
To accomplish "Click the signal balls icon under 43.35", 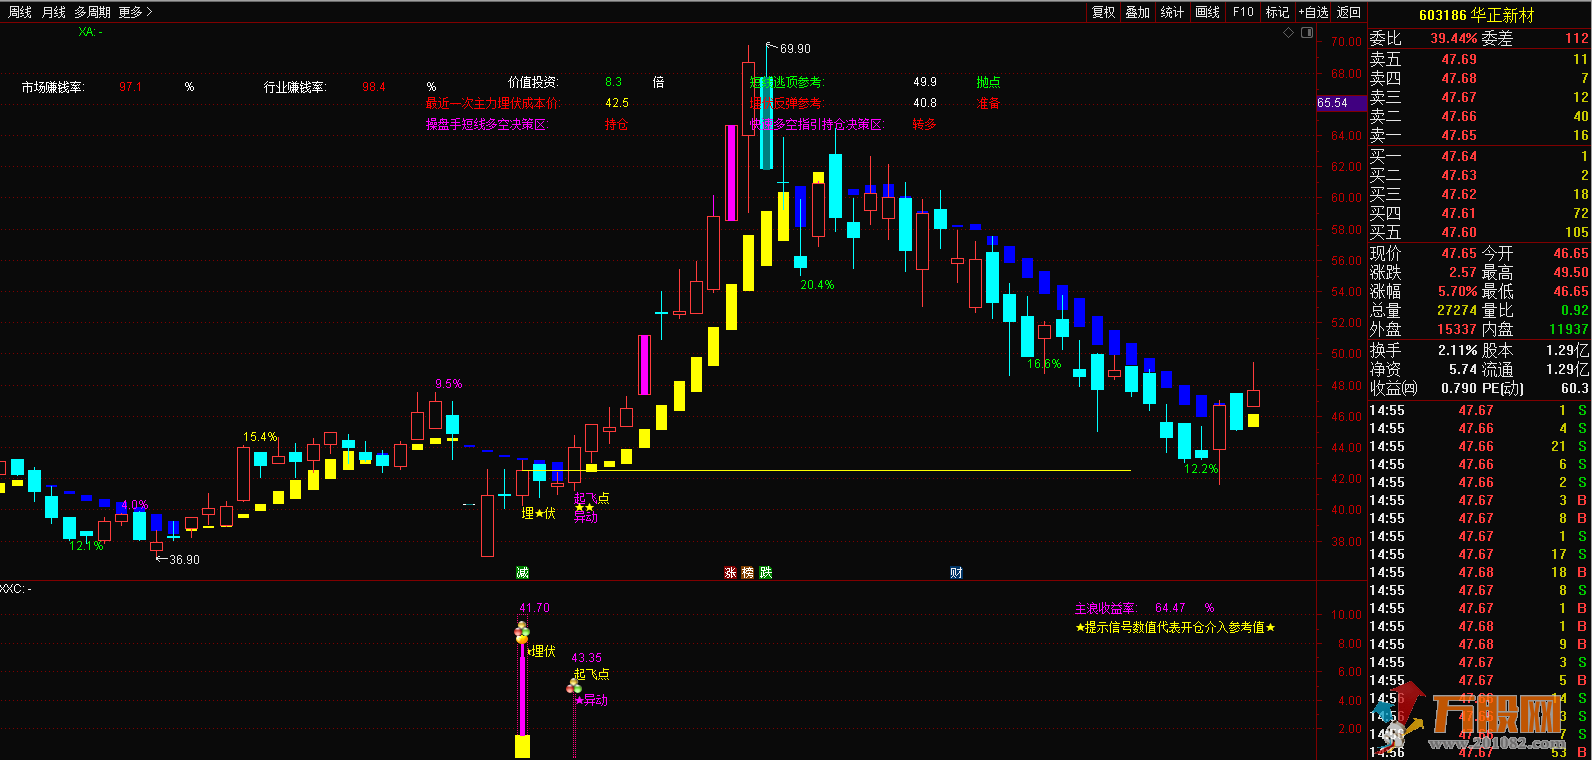I will [574, 686].
